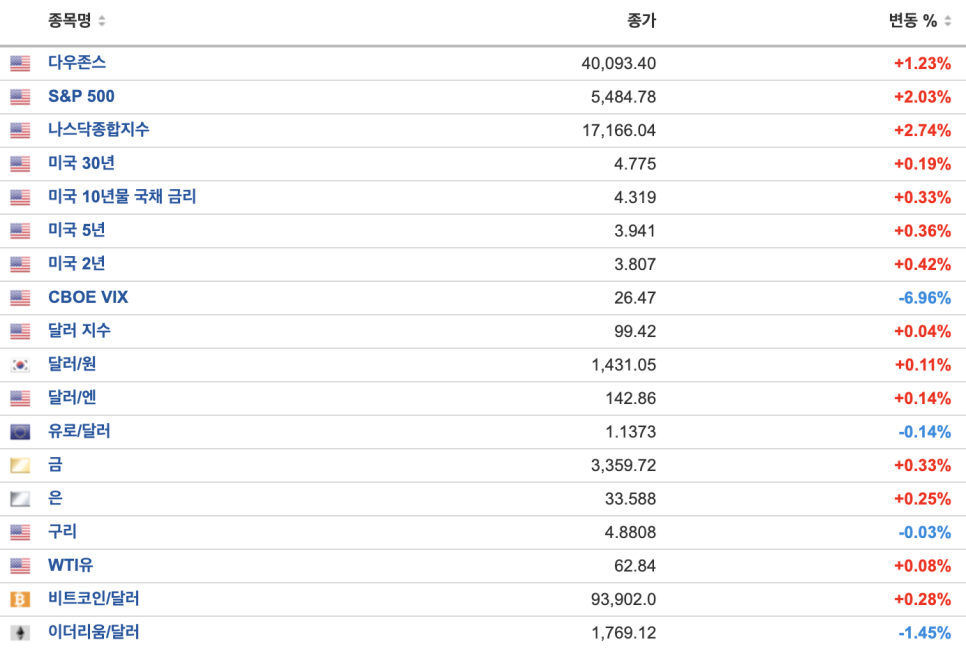Click the gold bar icon beside 금
Screen dimensions: 966x649
point(20,465)
